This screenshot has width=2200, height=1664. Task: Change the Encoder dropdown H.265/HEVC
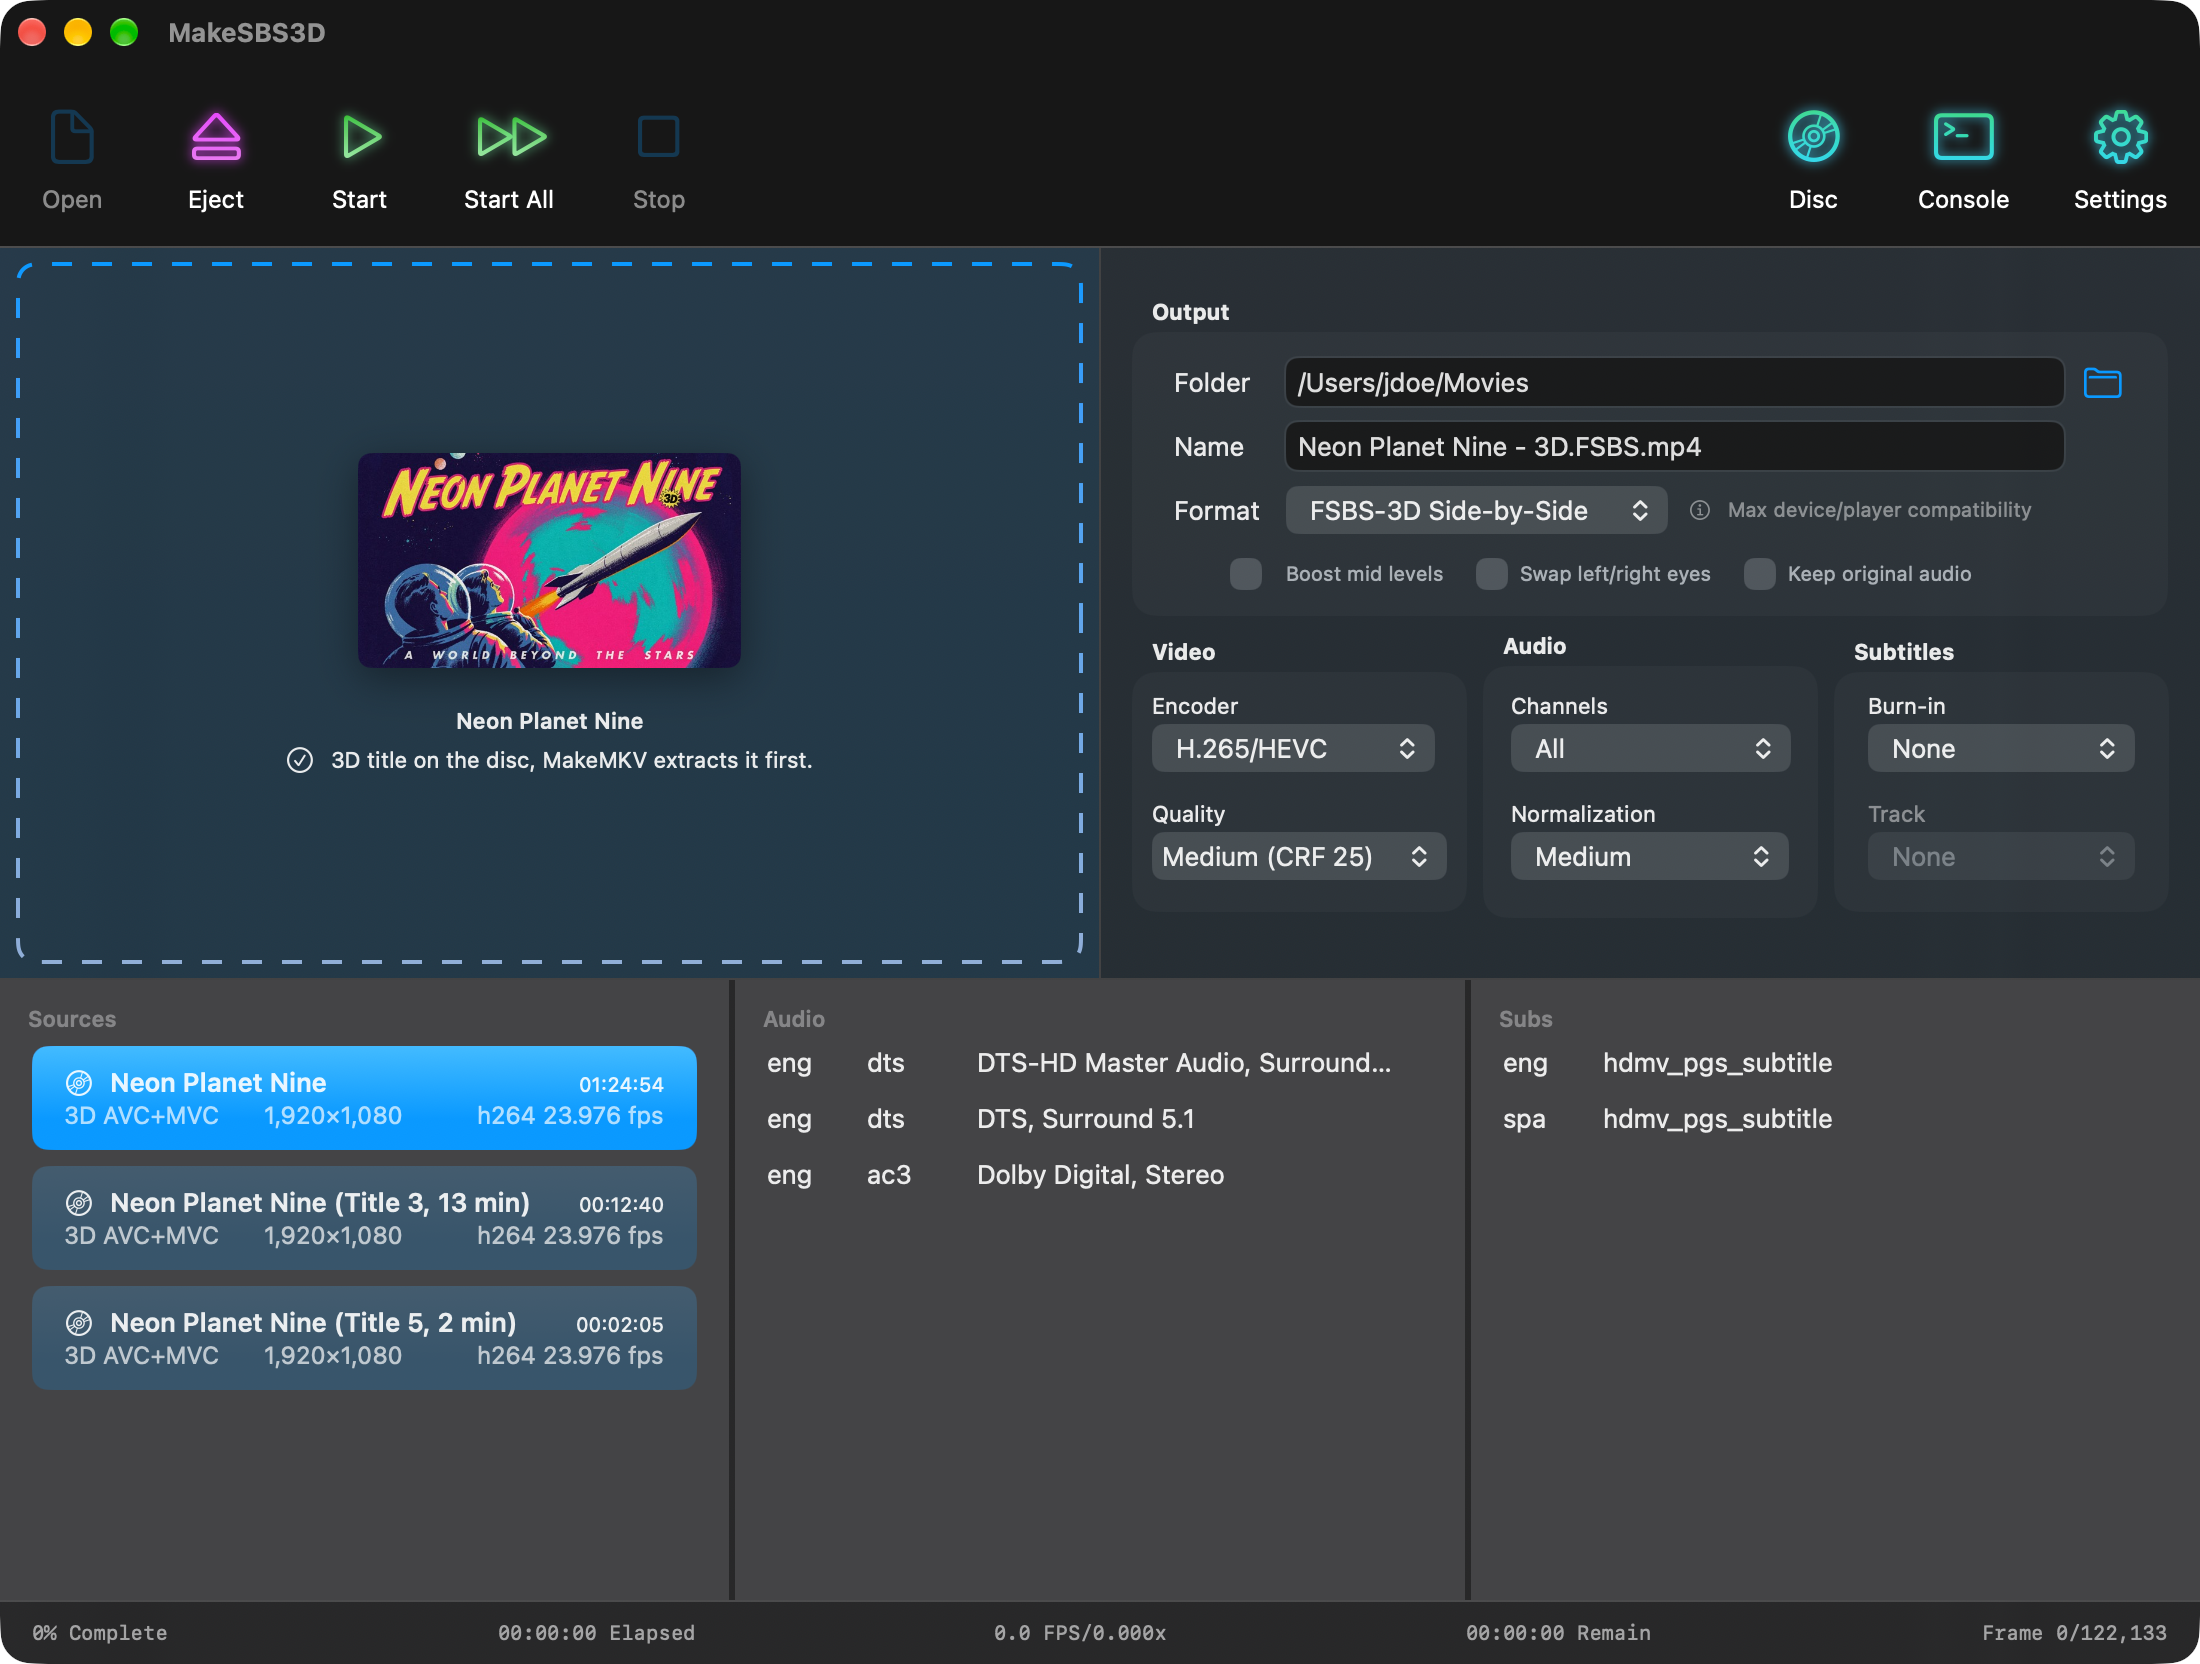[x=1293, y=748]
